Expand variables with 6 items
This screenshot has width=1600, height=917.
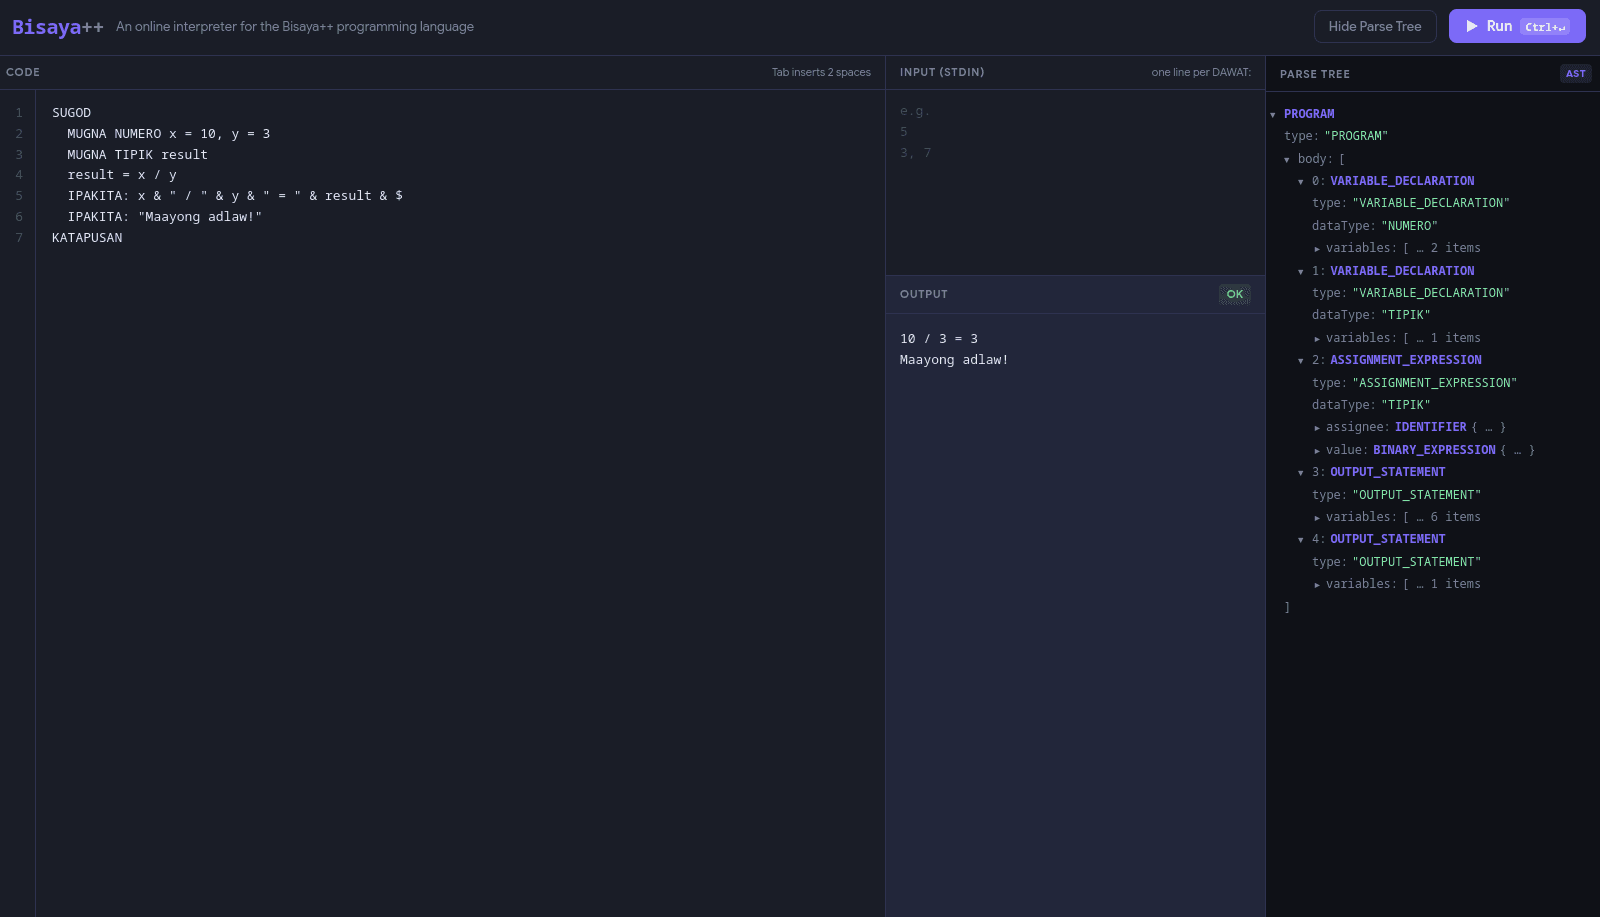pyautogui.click(x=1317, y=518)
